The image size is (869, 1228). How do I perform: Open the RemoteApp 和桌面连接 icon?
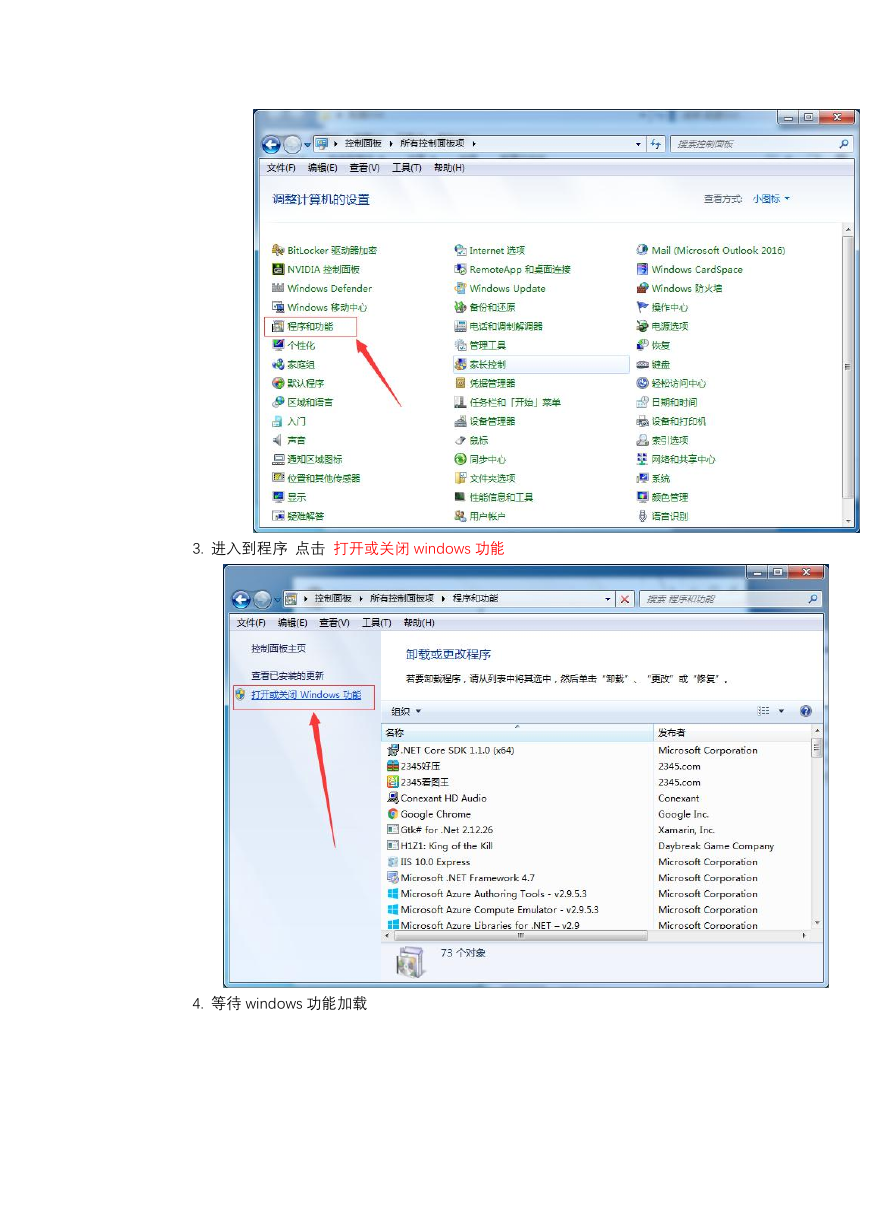(460, 269)
